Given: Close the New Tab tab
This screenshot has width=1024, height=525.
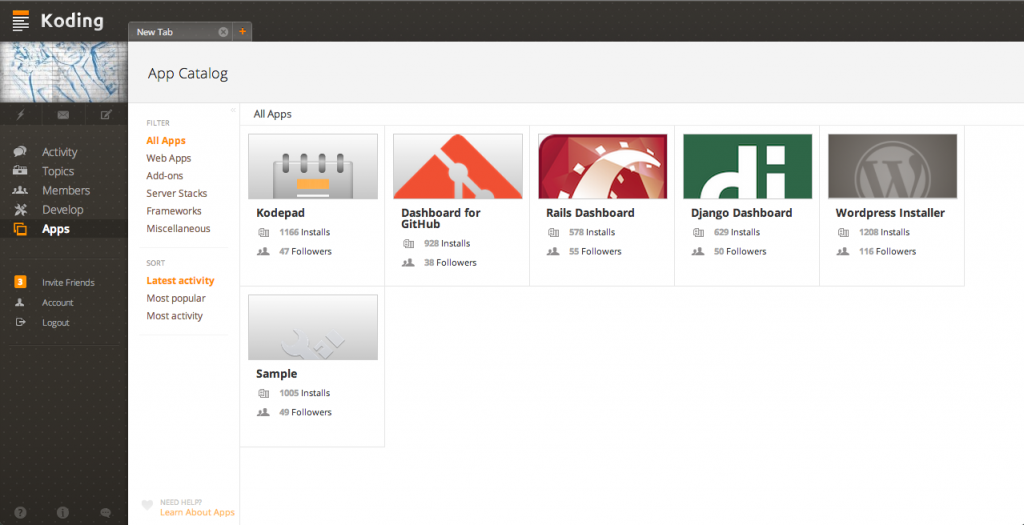Looking at the screenshot, I should 223,31.
